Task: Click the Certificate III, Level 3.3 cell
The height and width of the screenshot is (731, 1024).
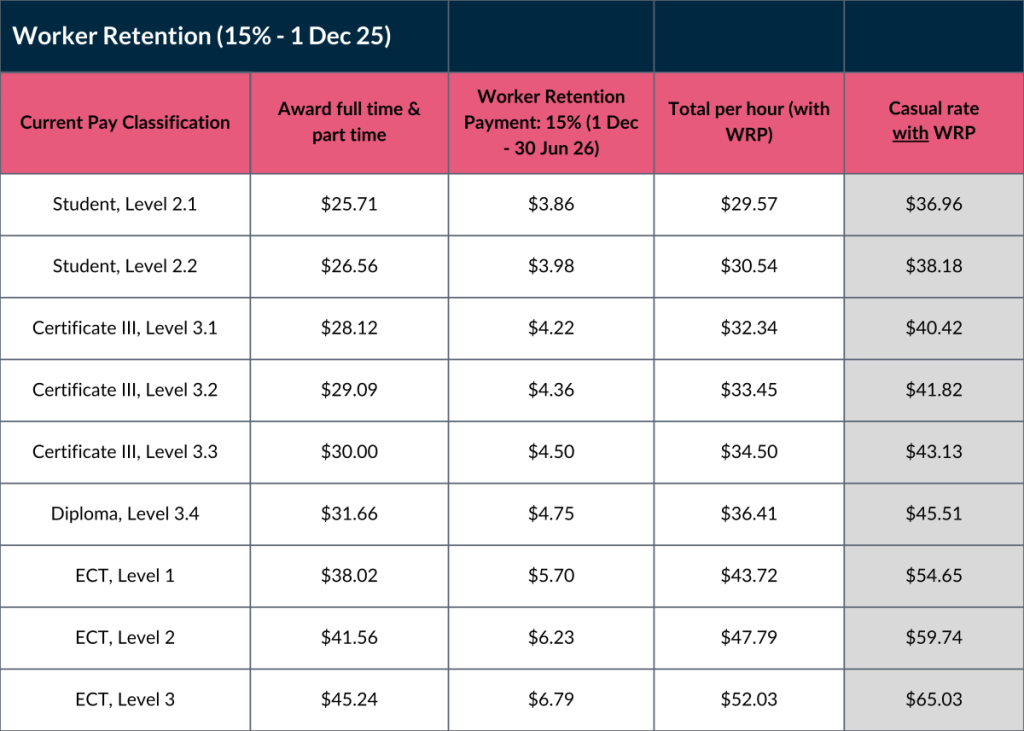Action: pyautogui.click(x=125, y=452)
